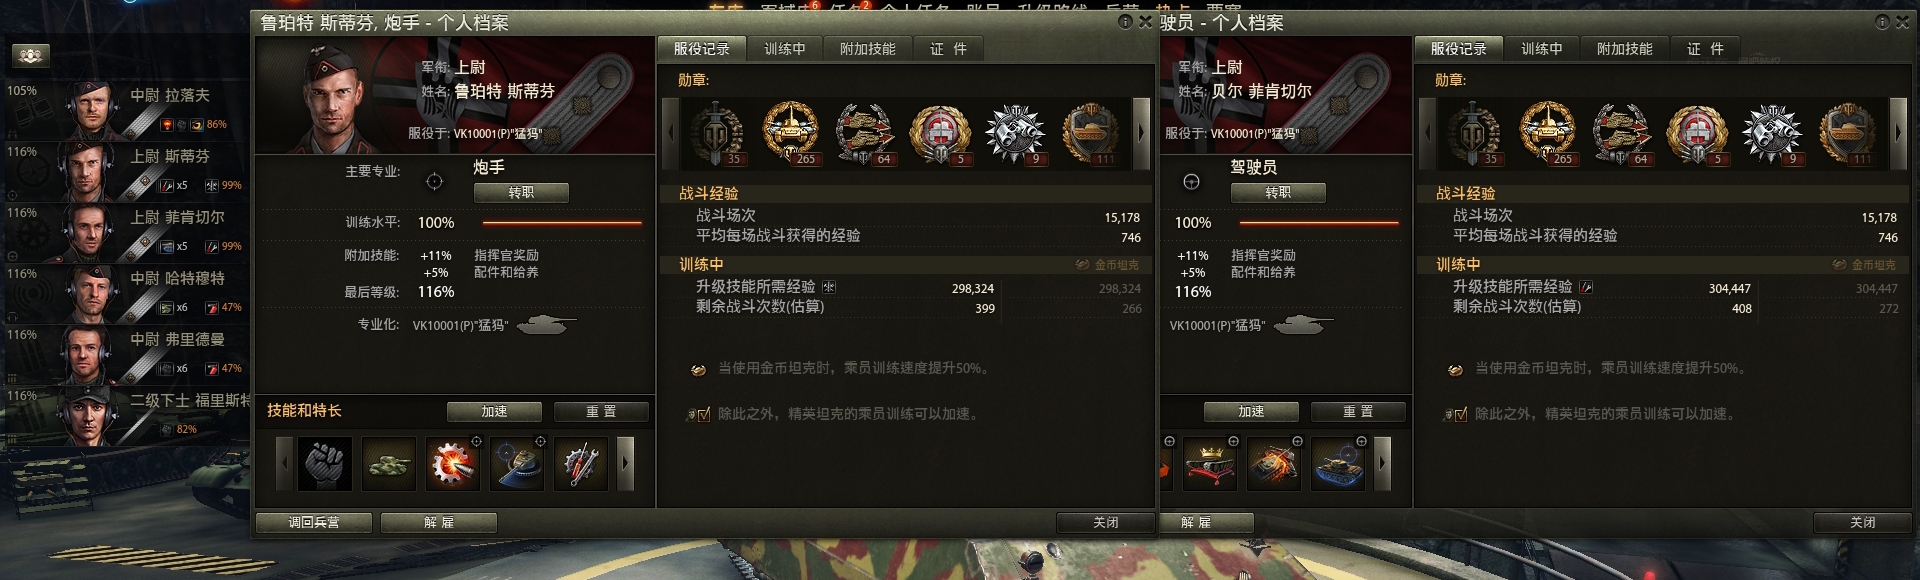
Task: Select the Repairs wrench-and-gear skill icon
Action: 581,464
